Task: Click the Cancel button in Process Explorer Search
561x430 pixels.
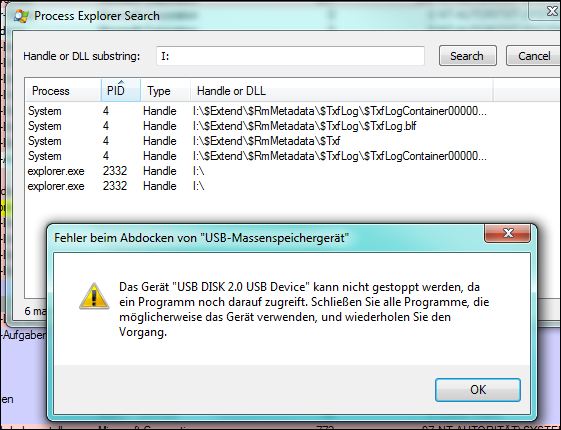Action: (533, 56)
